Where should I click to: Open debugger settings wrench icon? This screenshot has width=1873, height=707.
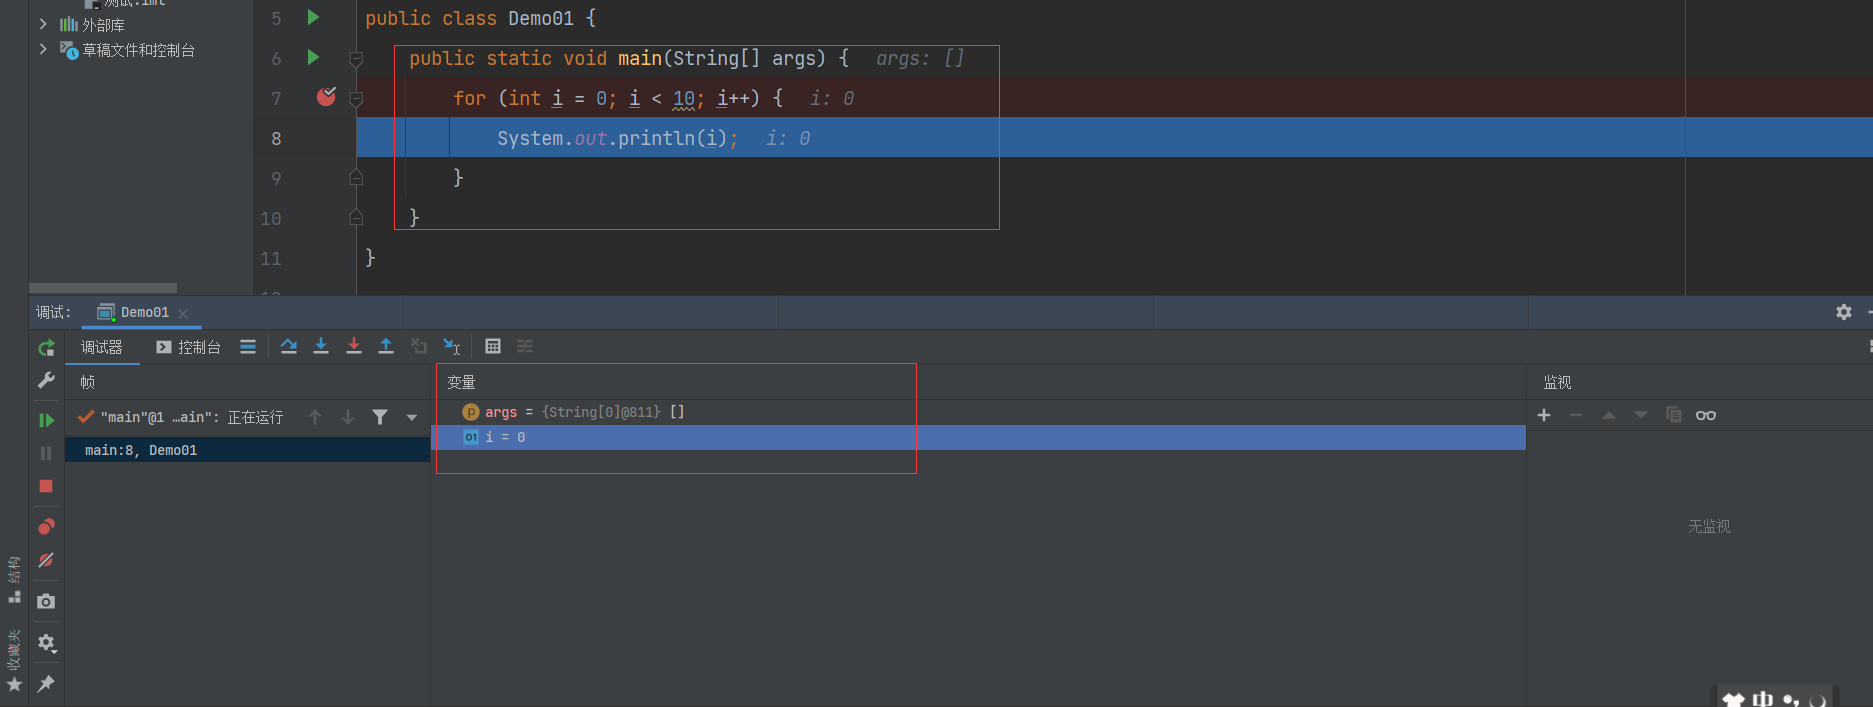pos(46,381)
